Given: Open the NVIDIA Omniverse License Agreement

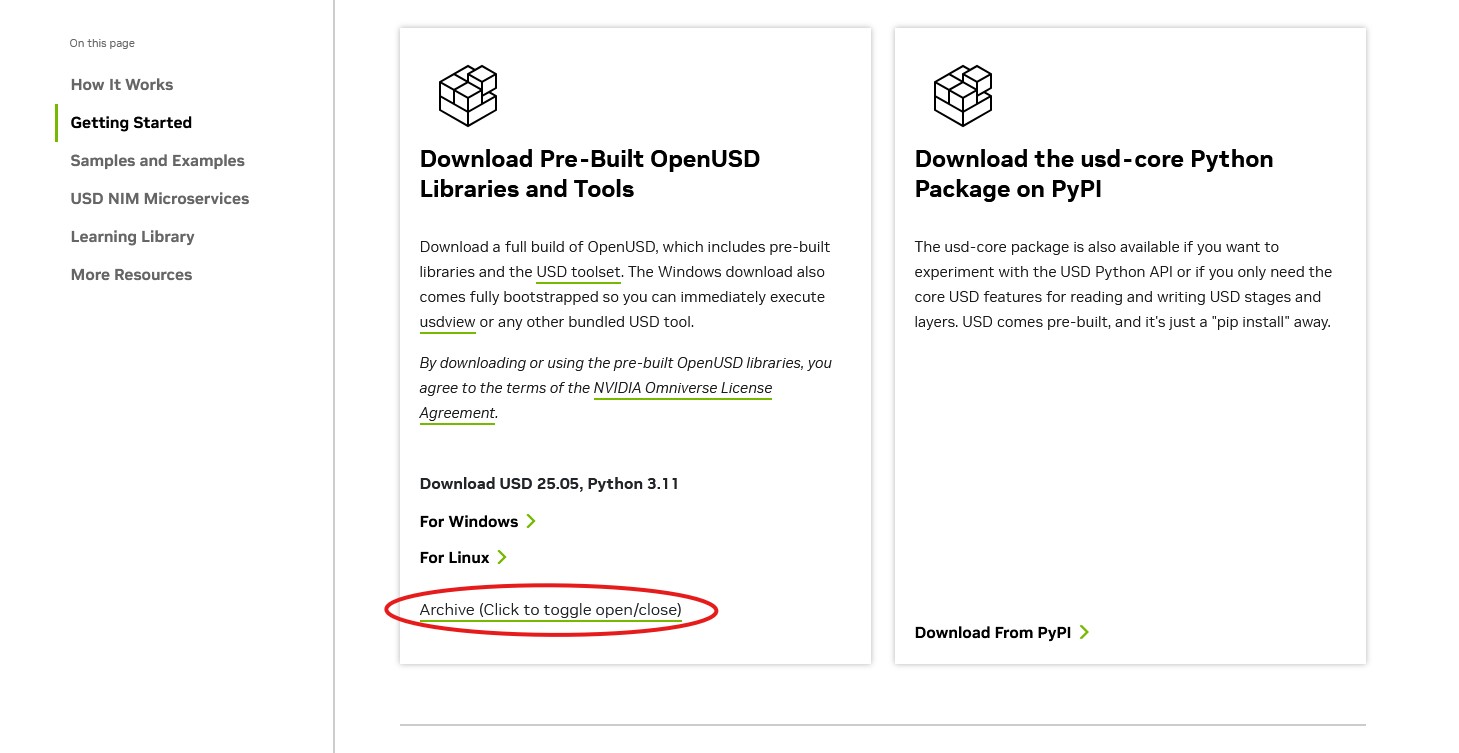Looking at the screenshot, I should point(682,388).
